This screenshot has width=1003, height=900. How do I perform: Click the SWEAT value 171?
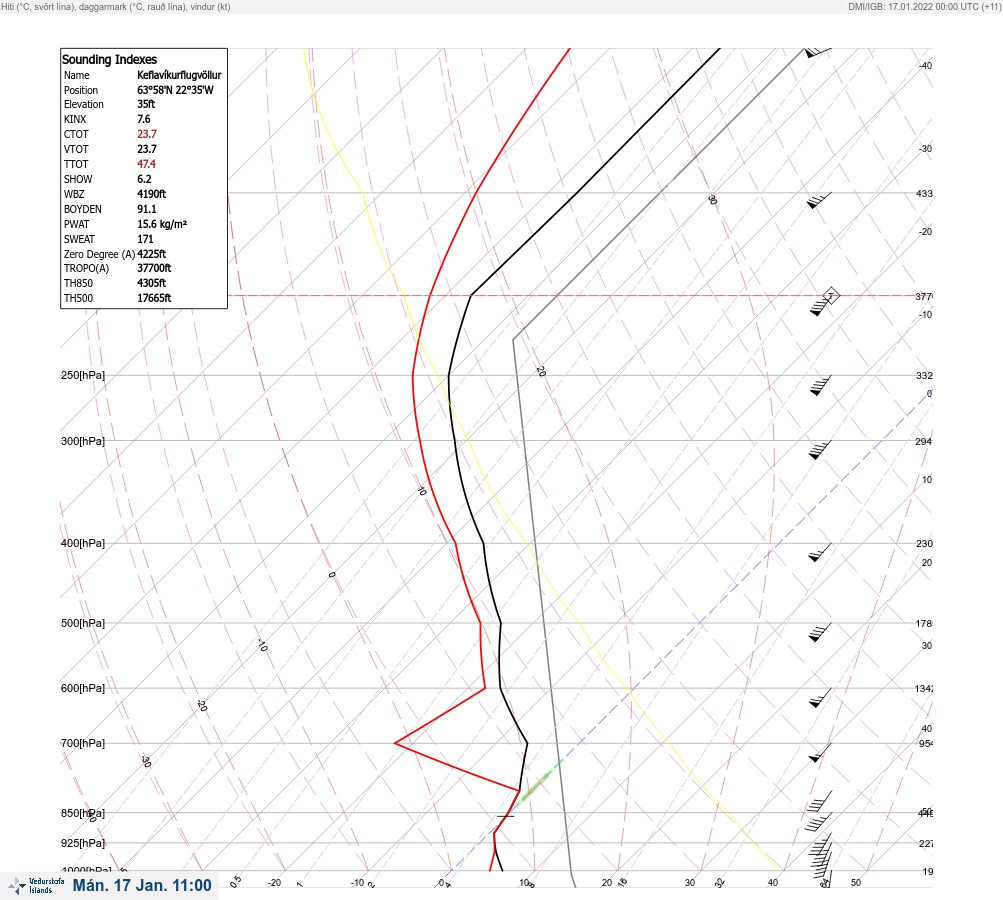coord(145,239)
